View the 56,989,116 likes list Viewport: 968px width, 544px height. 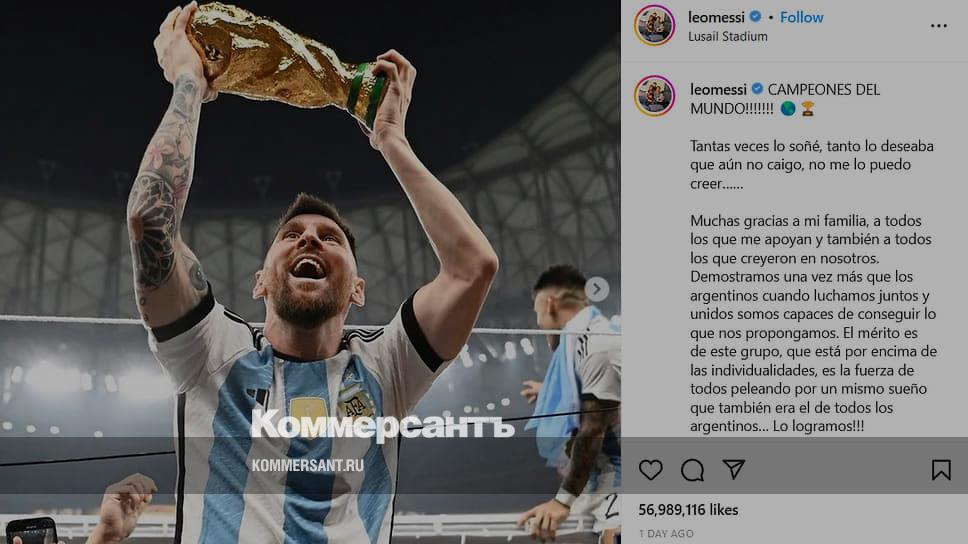coord(688,510)
